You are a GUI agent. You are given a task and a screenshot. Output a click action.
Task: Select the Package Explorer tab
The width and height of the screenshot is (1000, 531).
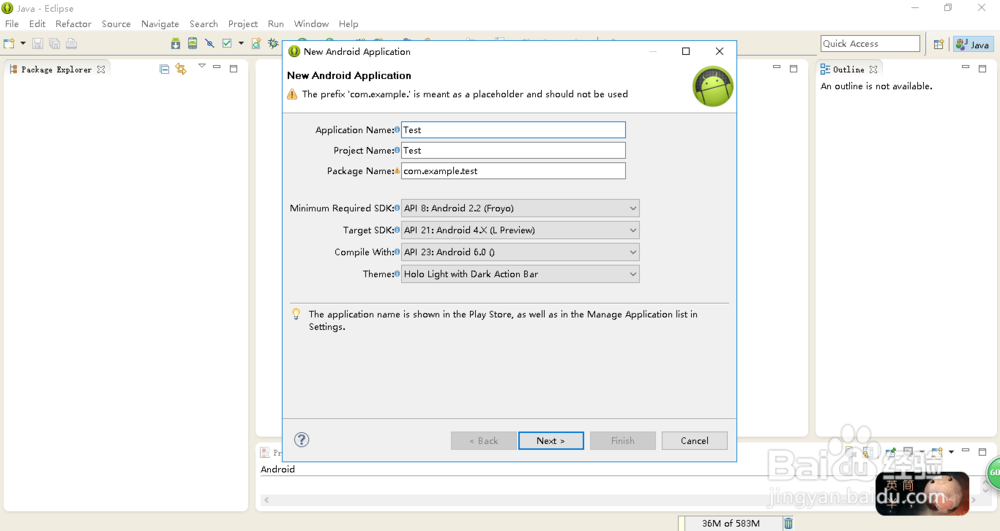(55, 69)
